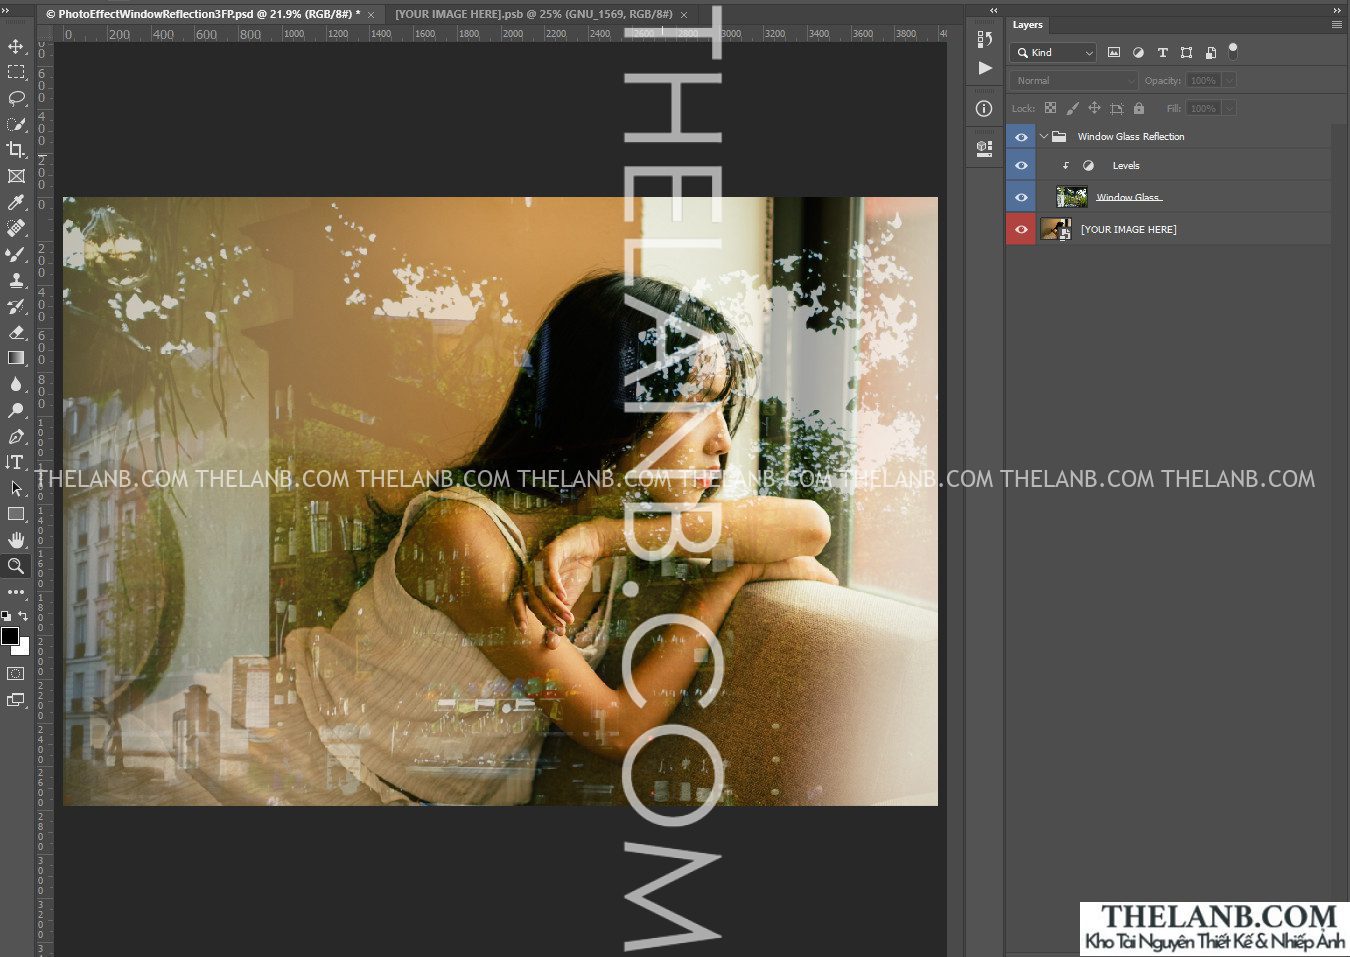
Task: Select the Window Glass layer thumbnail
Action: point(1071,197)
